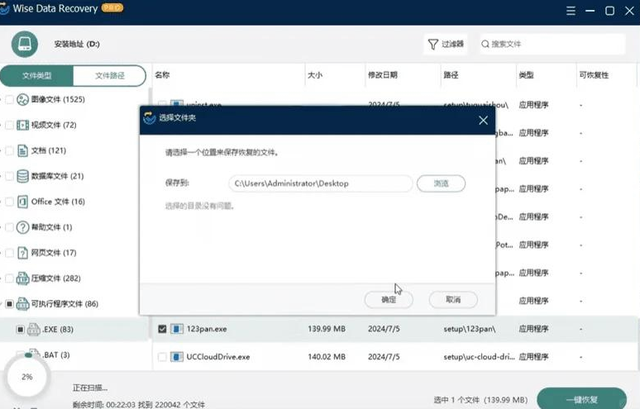This screenshot has height=409, width=640.
Task: Click the 123pan.exe file icon
Action: pyautogui.click(x=177, y=329)
